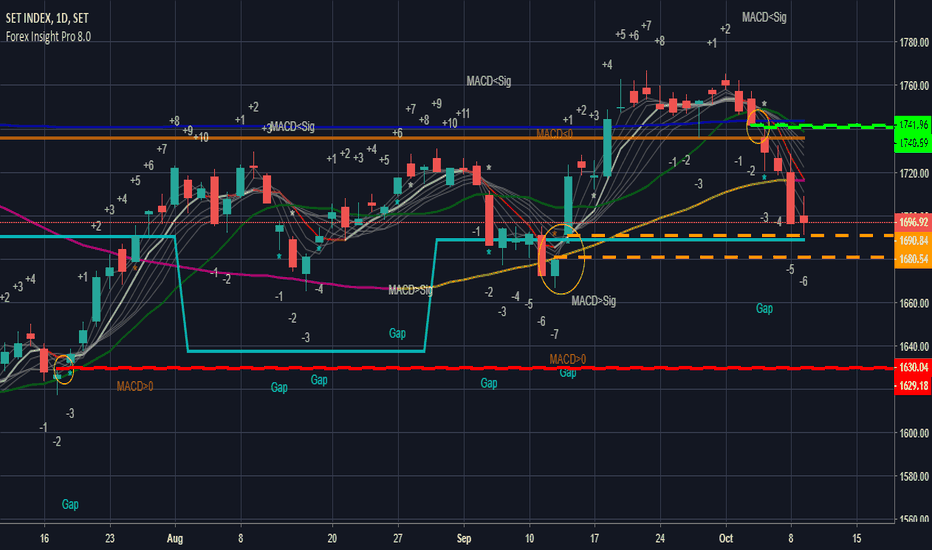932x550 pixels.
Task: Click the "27" date axis label
Action: [398, 539]
